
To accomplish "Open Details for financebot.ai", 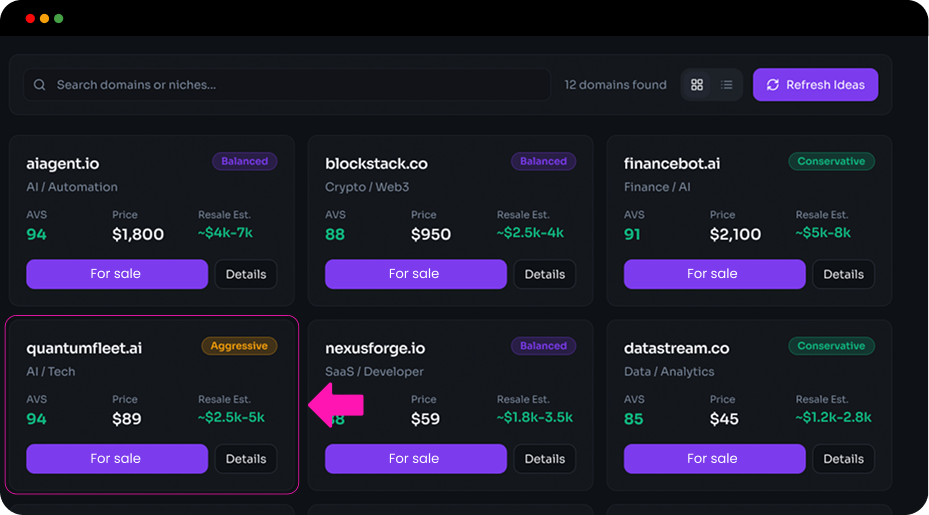I will [843, 274].
